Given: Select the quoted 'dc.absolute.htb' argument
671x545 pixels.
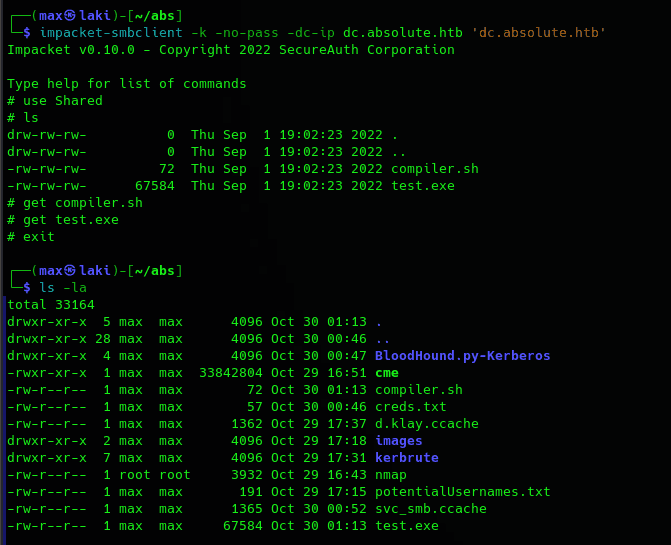Looking at the screenshot, I should point(539,33).
